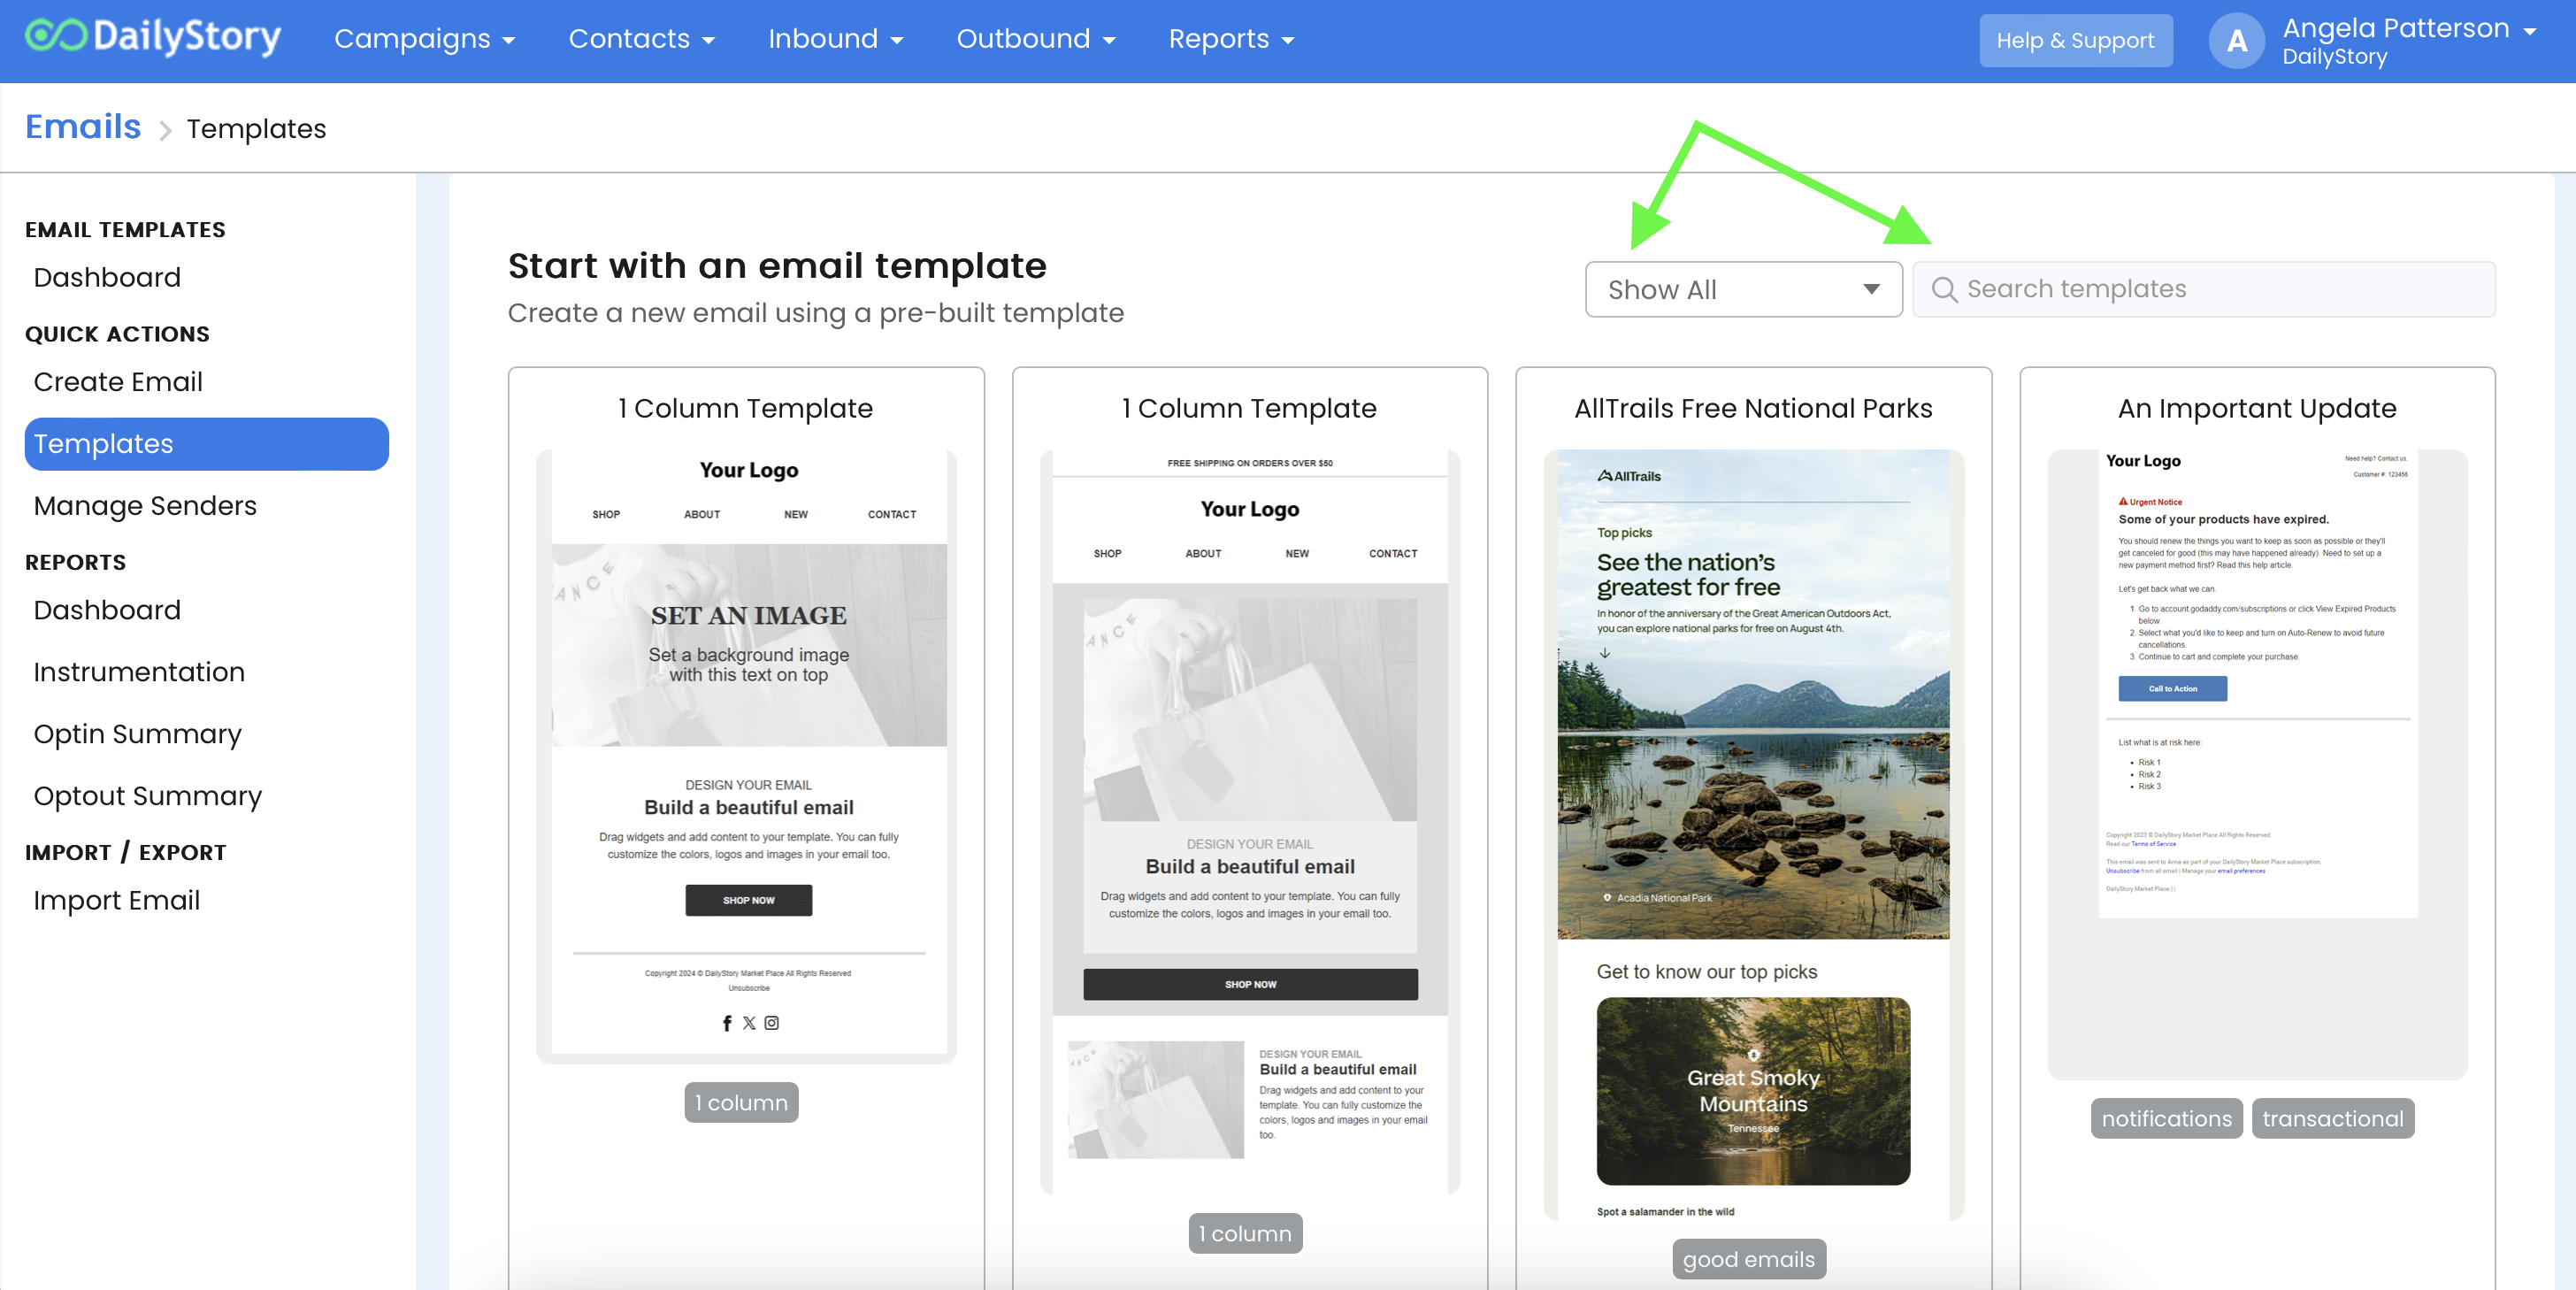Click Create Email in the sidebar
Viewport: 2576px width, 1290px height.
coord(118,382)
